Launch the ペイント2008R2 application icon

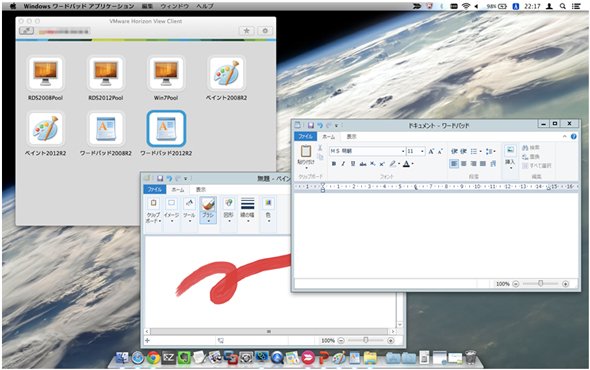point(226,73)
